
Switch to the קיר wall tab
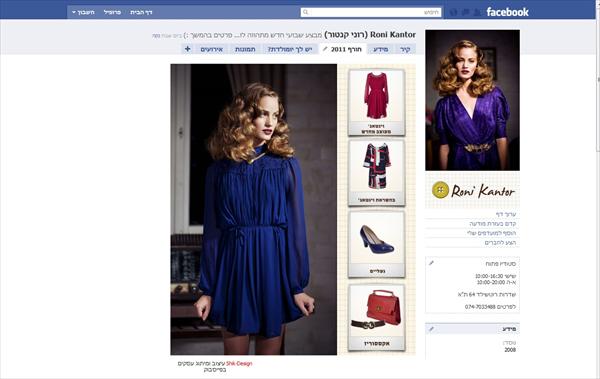point(405,49)
